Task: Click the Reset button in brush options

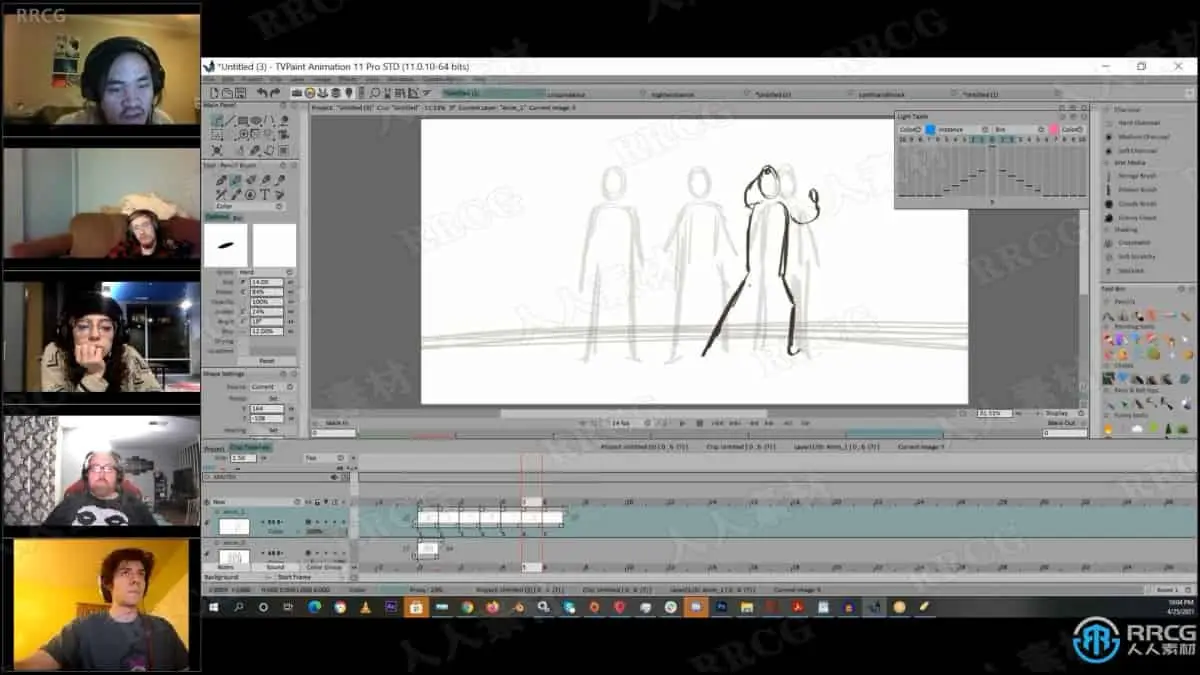Action: (266, 361)
